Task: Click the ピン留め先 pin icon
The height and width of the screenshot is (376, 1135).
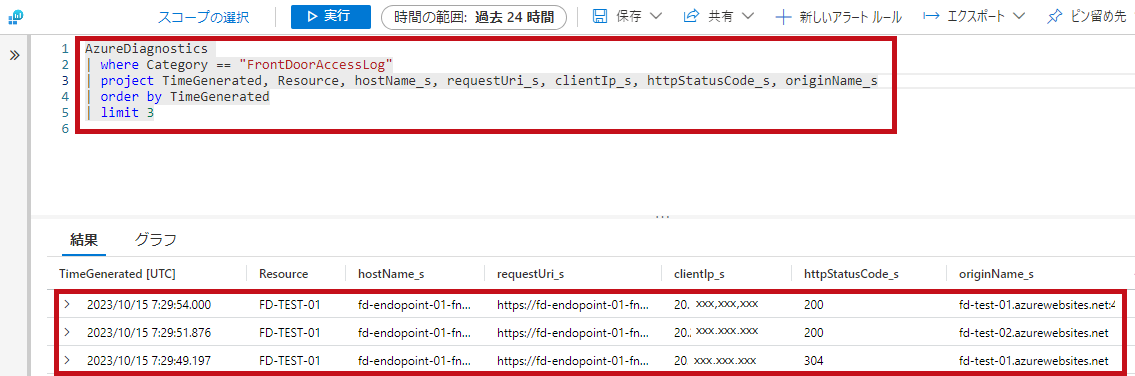Action: pos(1055,16)
